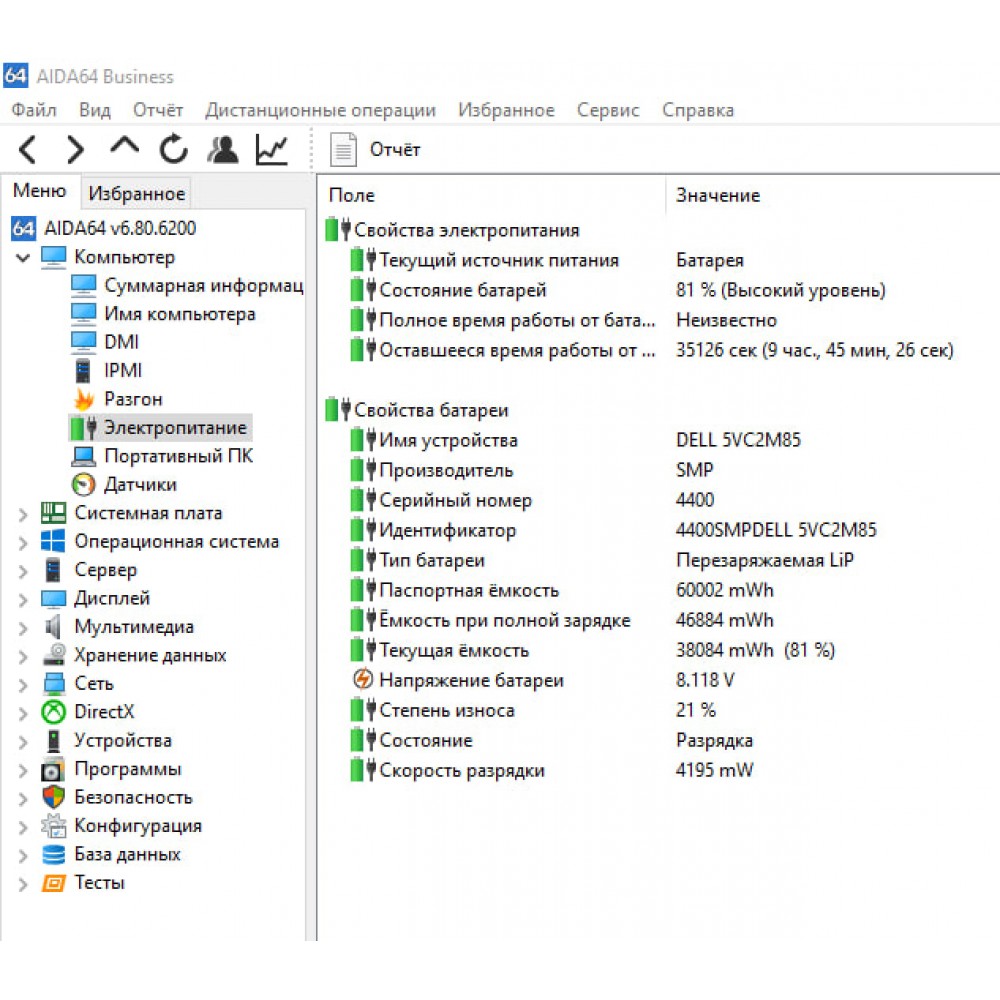Click the AIDA64 logo in the title bar
Viewport: 1000px width, 1000px height.
pyautogui.click(x=15, y=75)
